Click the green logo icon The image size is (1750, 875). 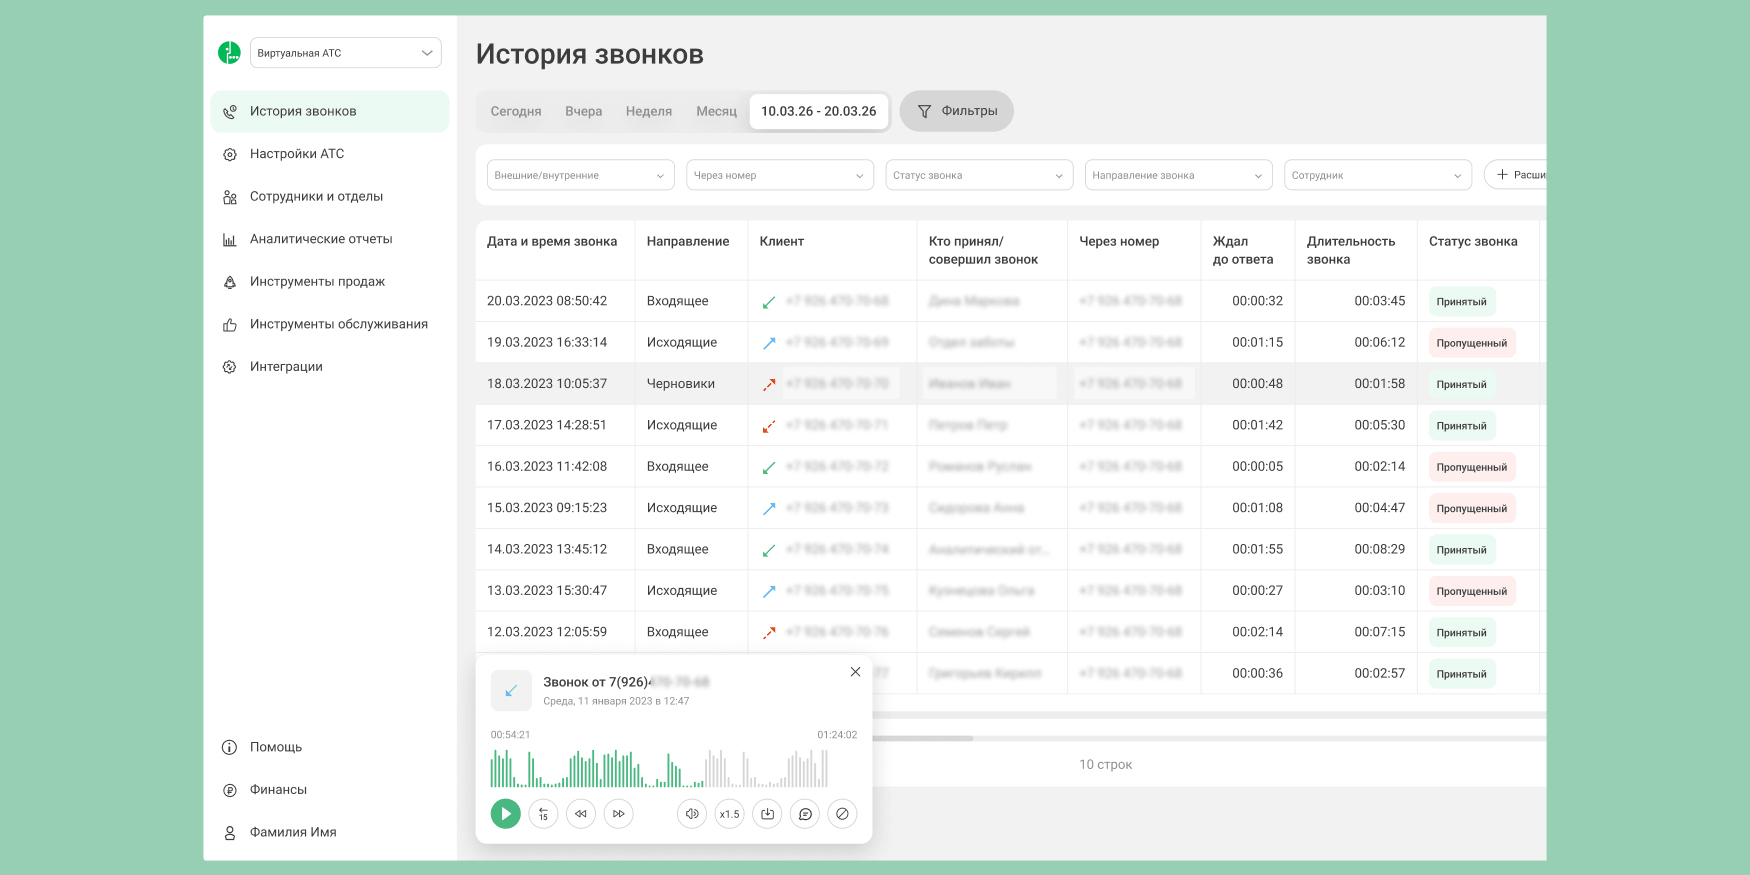click(229, 53)
